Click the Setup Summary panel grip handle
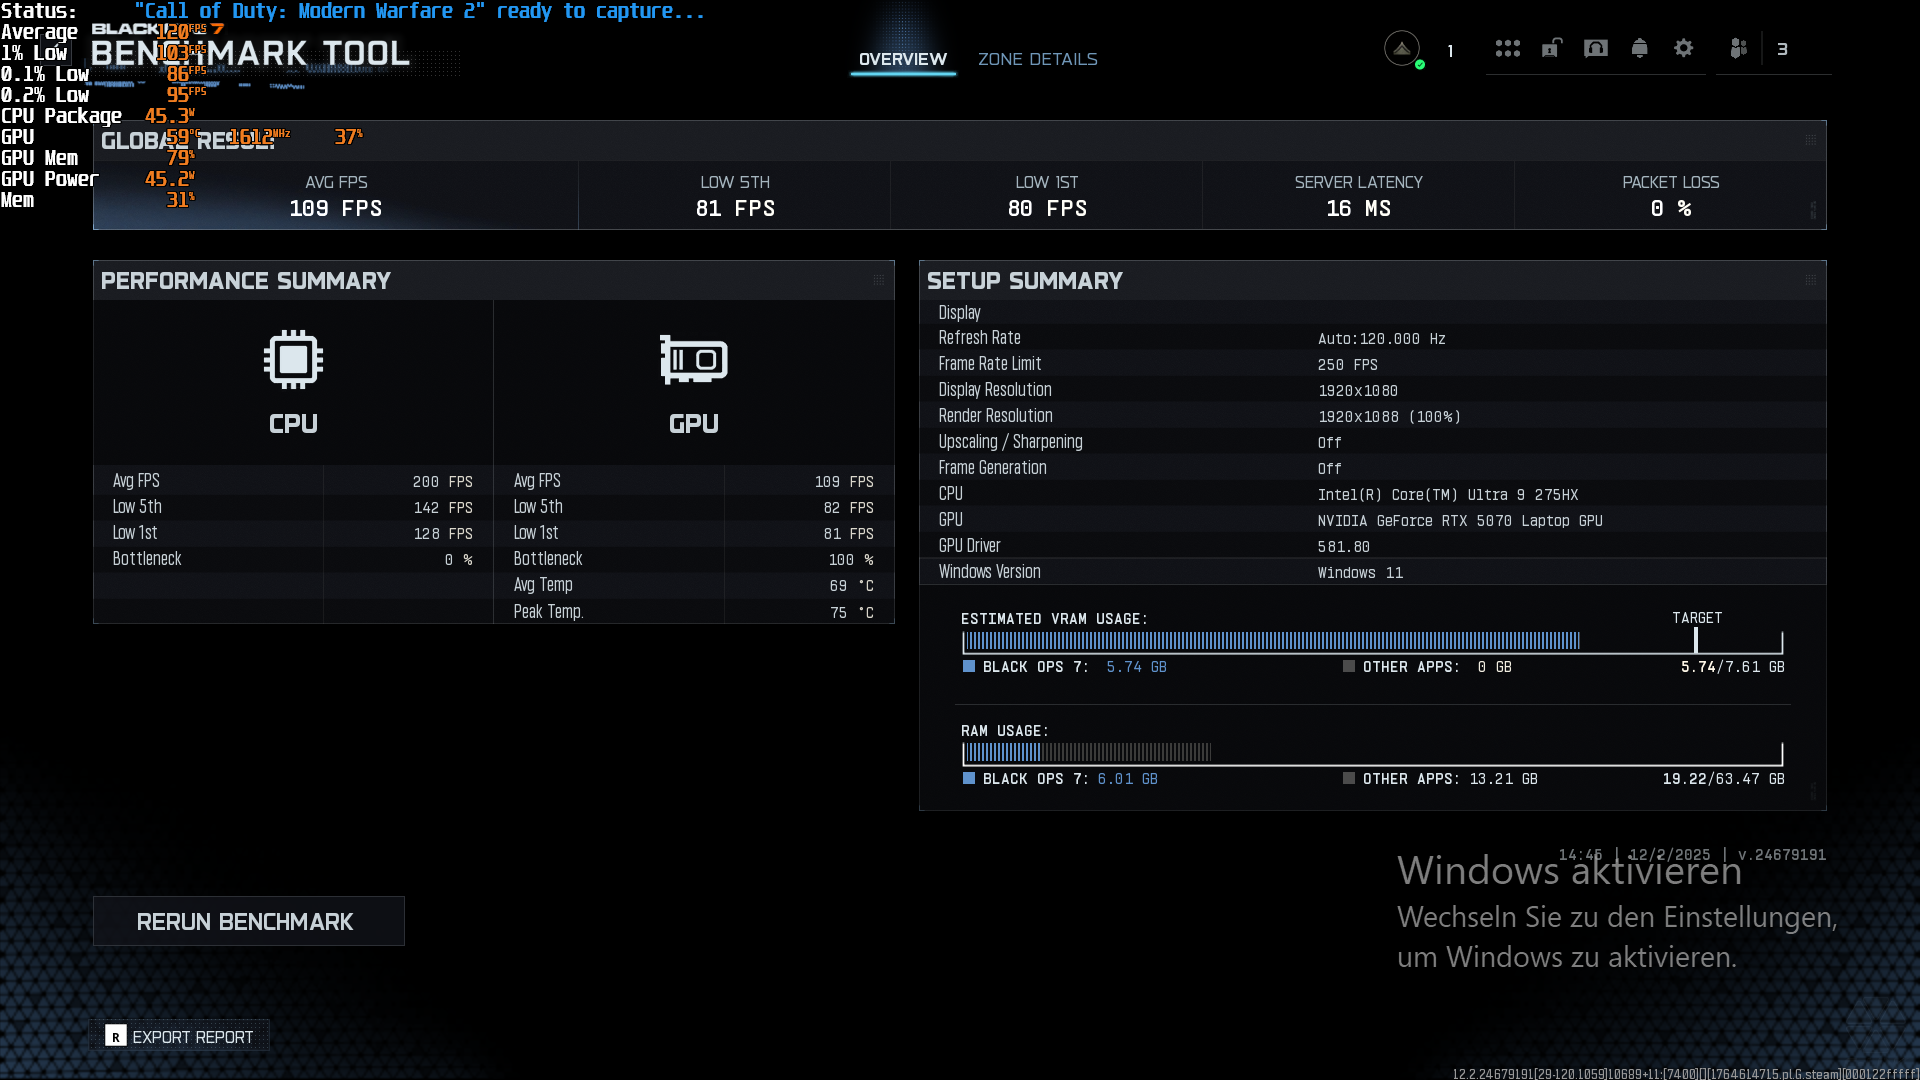 (1811, 280)
